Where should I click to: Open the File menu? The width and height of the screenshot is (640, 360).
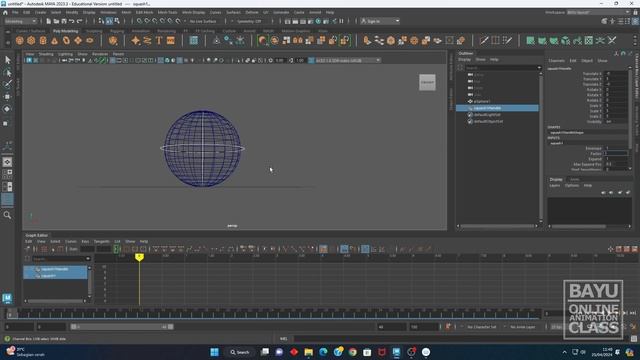(x=15, y=13)
